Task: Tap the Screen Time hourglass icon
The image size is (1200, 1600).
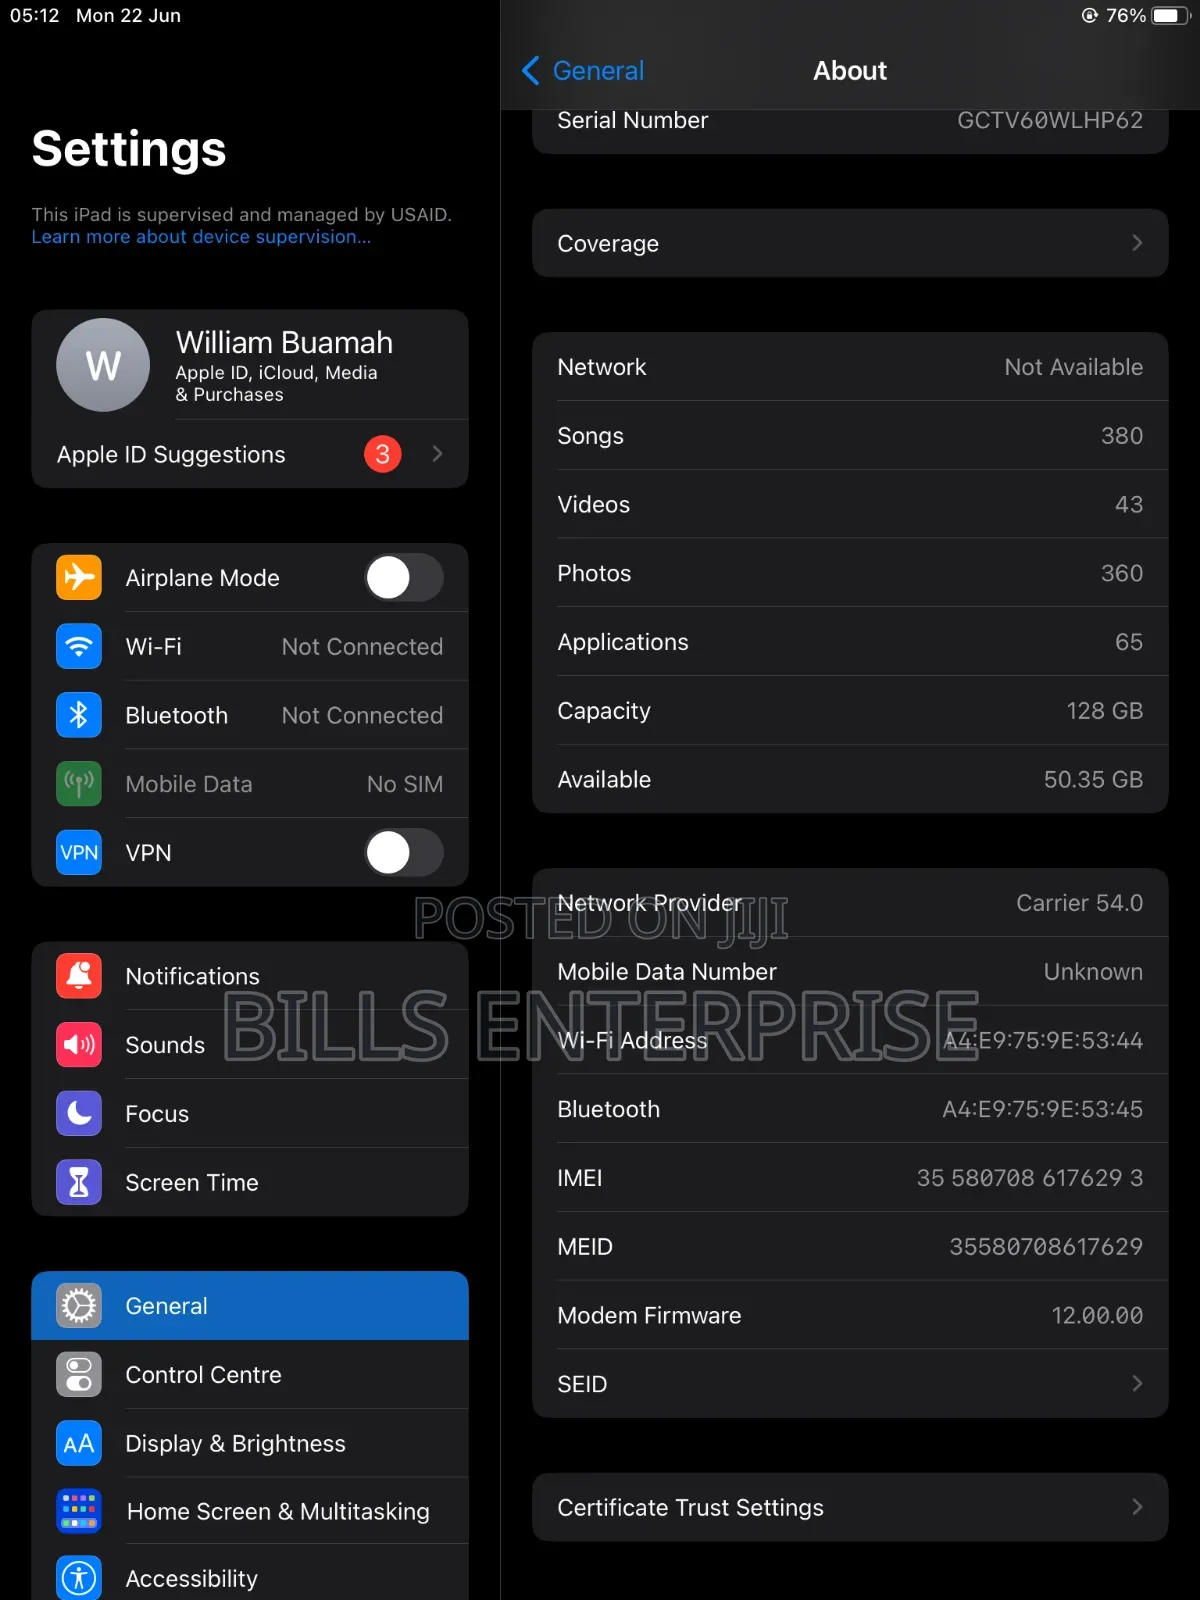Action: [79, 1182]
